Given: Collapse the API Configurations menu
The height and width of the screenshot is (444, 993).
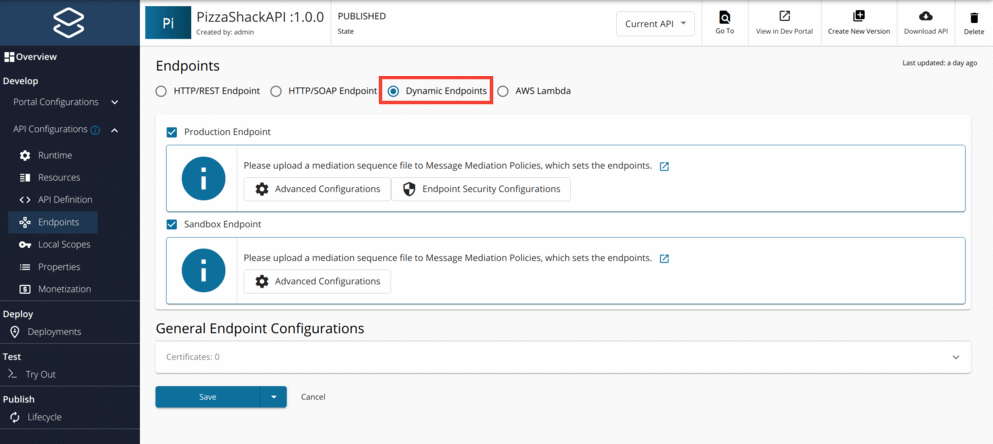Looking at the screenshot, I should pos(114,129).
